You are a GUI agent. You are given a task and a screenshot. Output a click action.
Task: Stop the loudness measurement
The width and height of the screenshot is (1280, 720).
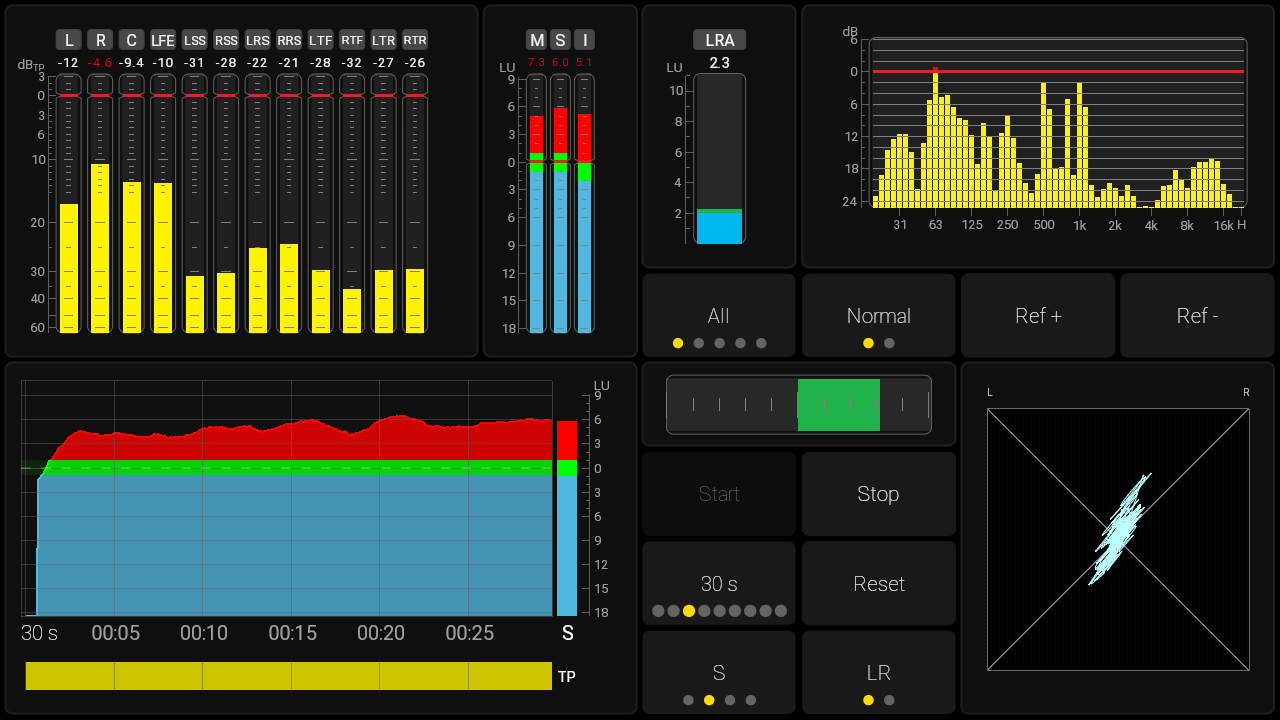click(x=878, y=494)
